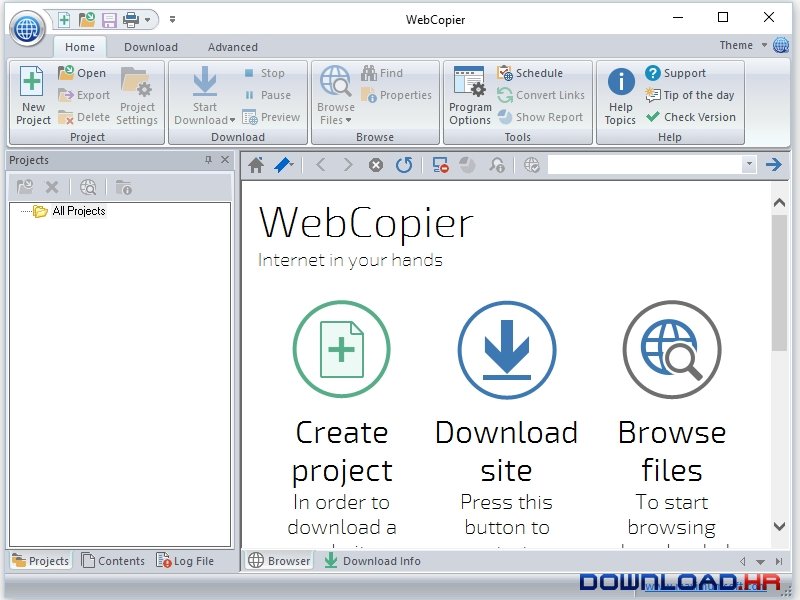Go back in the browser toolbar
This screenshot has width=800, height=600.
[320, 165]
